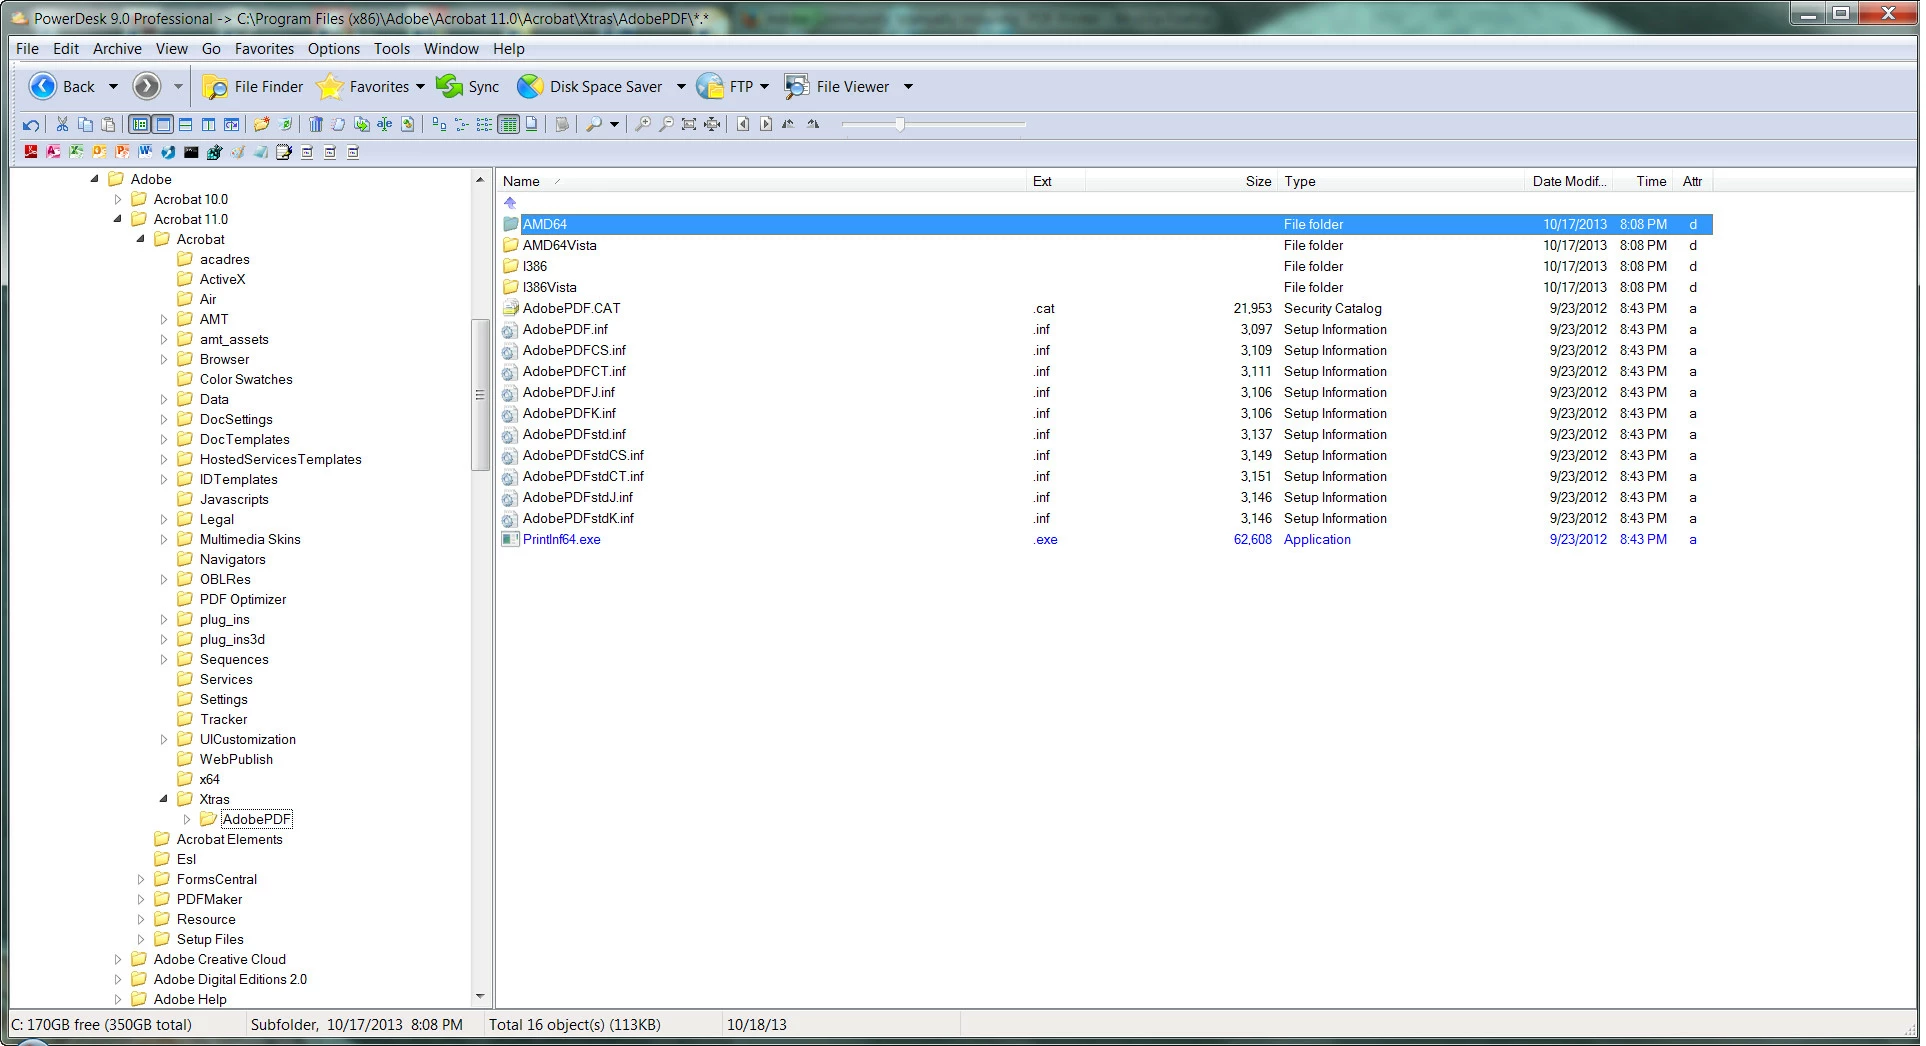Launch Adobe Acrobat from launch bar
Screen dimensions: 1926x1046
pos(31,152)
